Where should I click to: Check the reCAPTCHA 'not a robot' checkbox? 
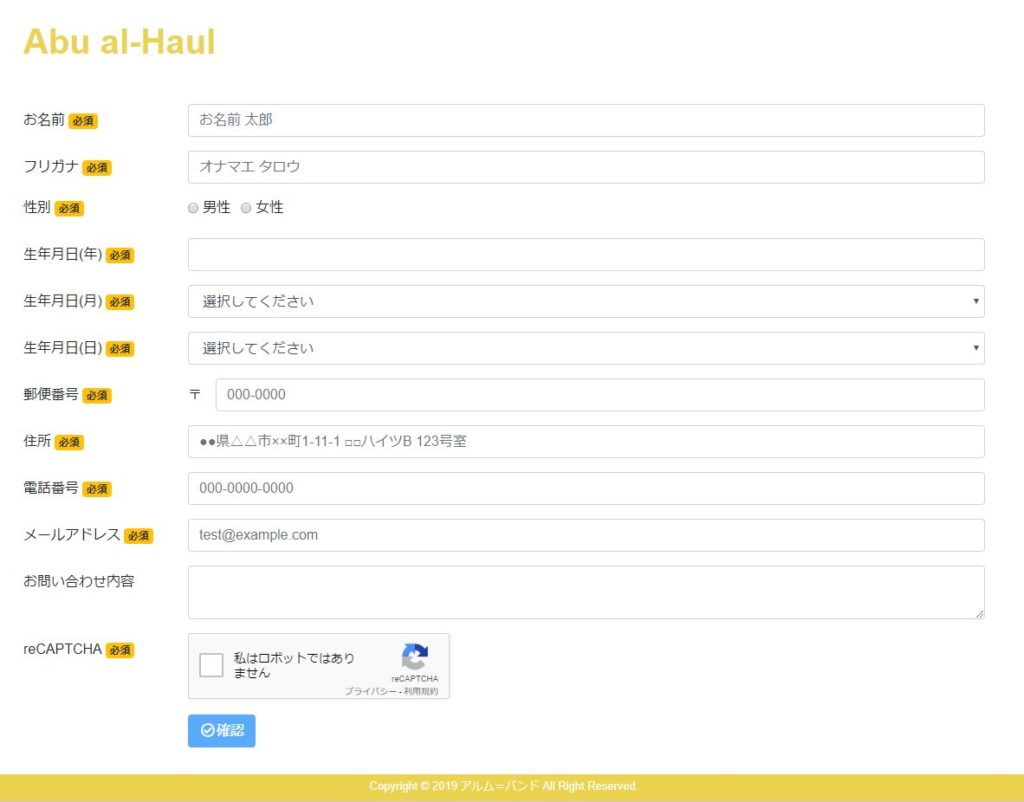(211, 665)
